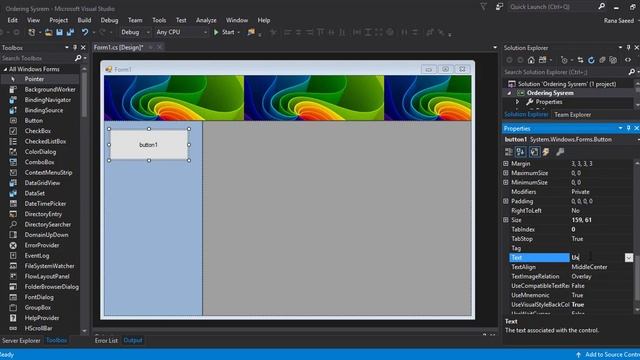Click the Rana Saeed account name

(619, 20)
